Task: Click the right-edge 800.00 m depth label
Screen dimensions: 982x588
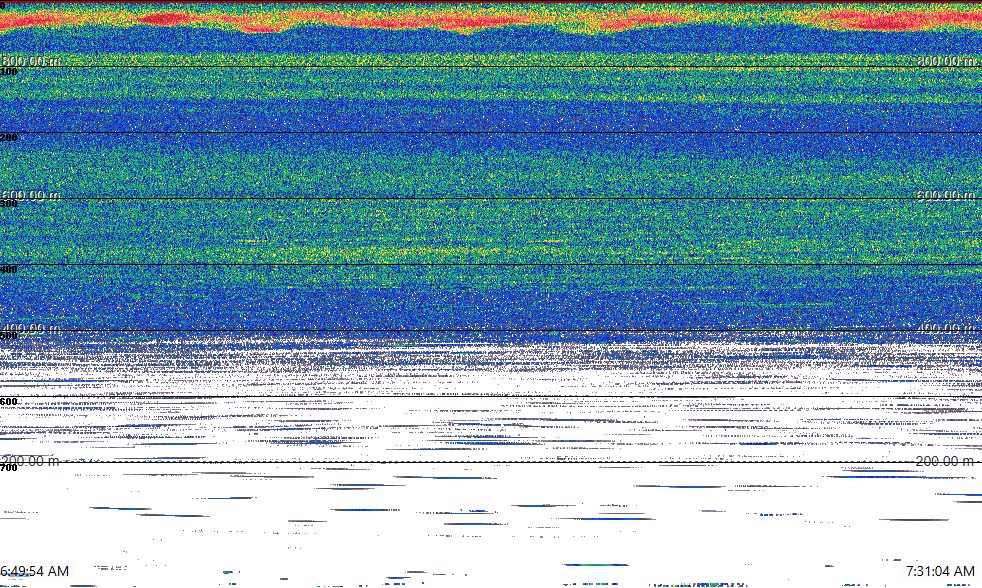Action: (944, 61)
